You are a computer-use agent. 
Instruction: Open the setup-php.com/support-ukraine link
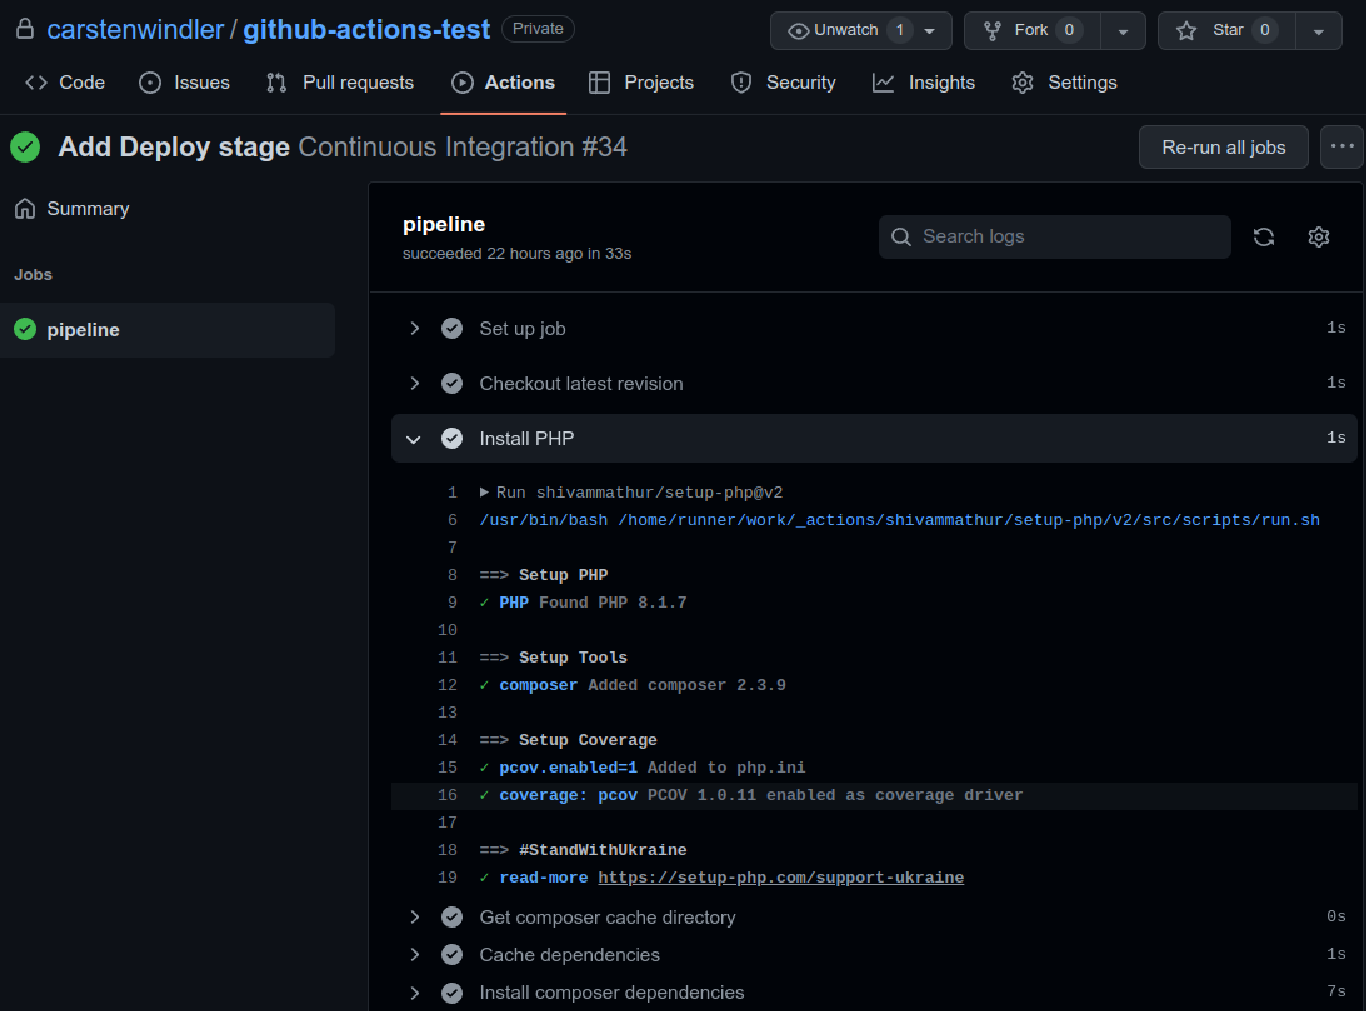click(781, 878)
